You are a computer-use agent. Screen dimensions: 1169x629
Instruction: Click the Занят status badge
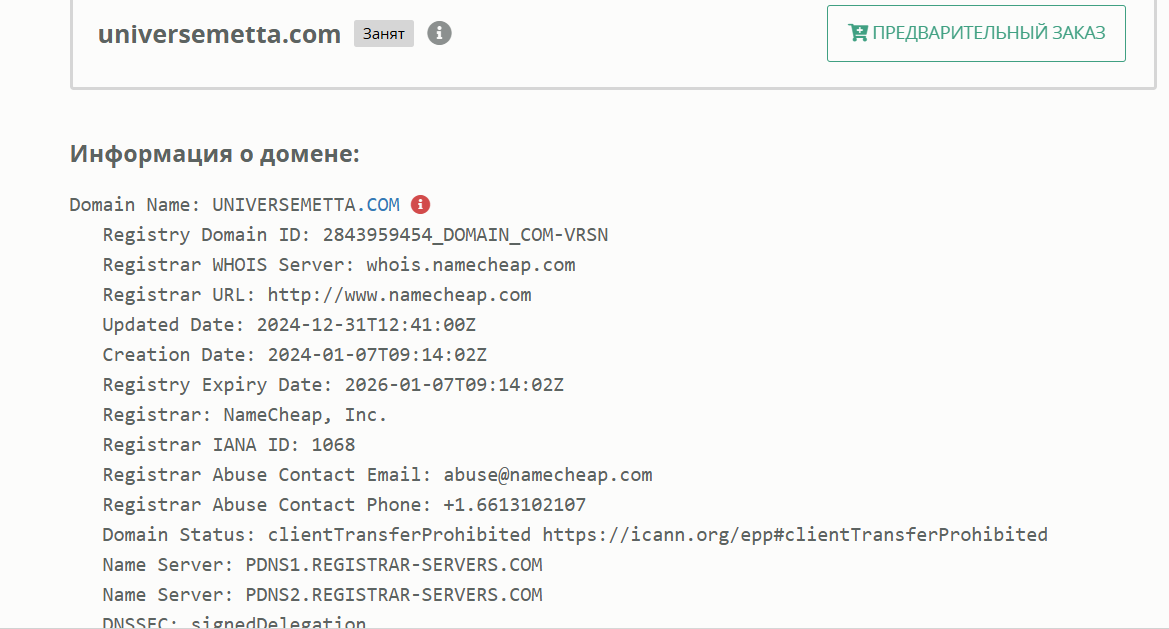(383, 34)
